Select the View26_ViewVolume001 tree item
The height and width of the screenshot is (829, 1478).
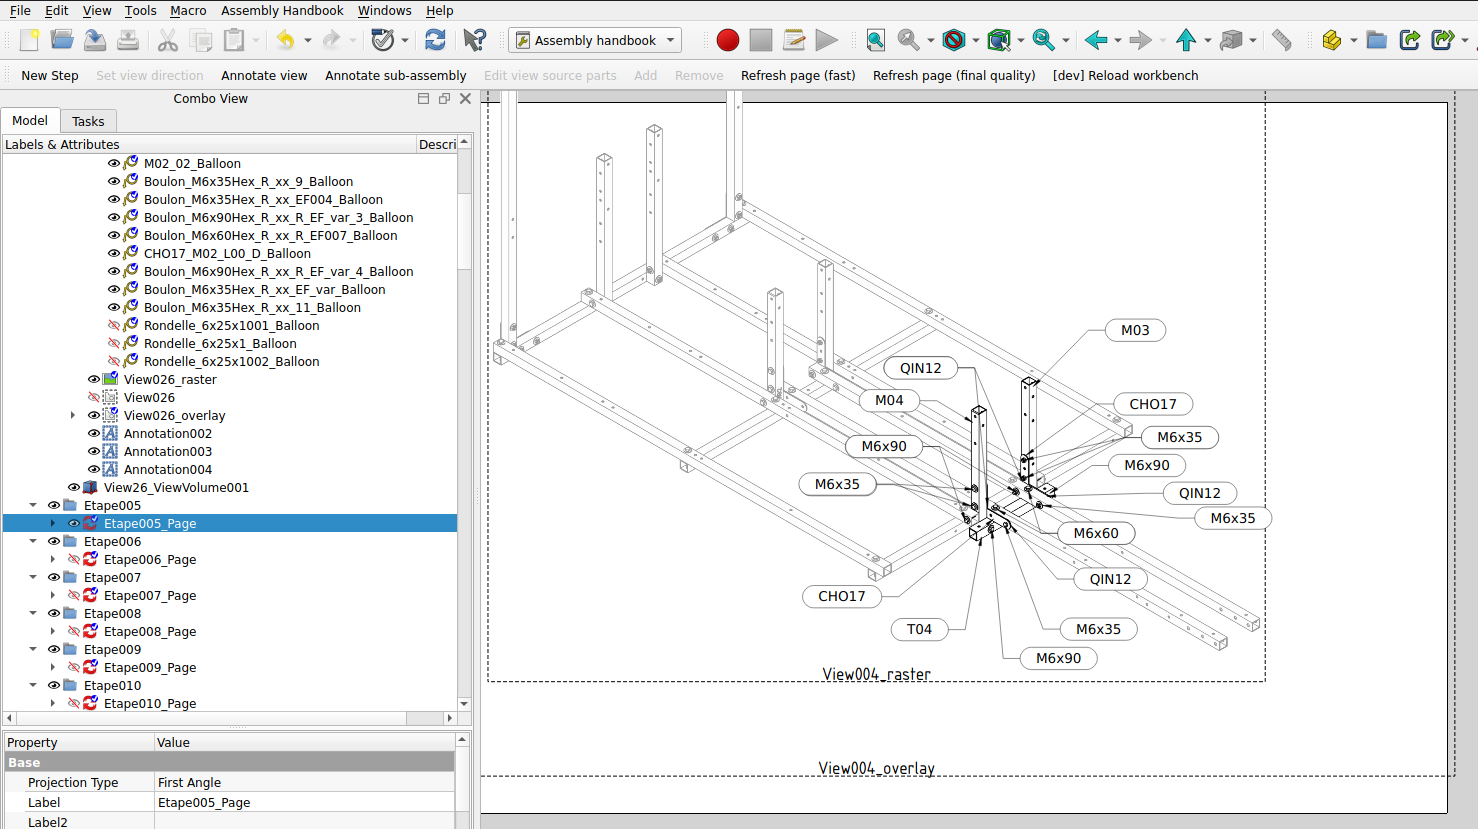pyautogui.click(x=176, y=488)
